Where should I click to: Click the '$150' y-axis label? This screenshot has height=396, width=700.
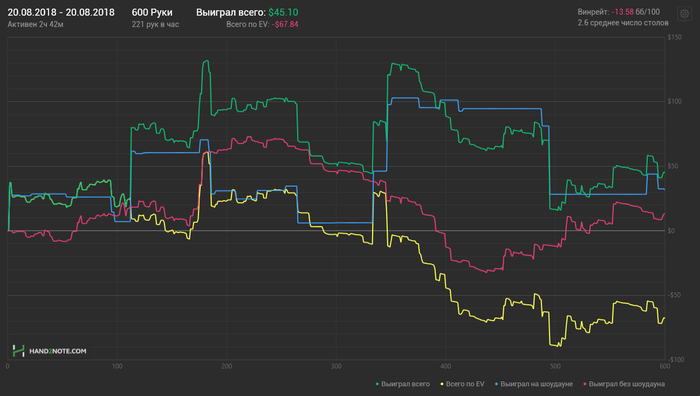click(x=675, y=37)
